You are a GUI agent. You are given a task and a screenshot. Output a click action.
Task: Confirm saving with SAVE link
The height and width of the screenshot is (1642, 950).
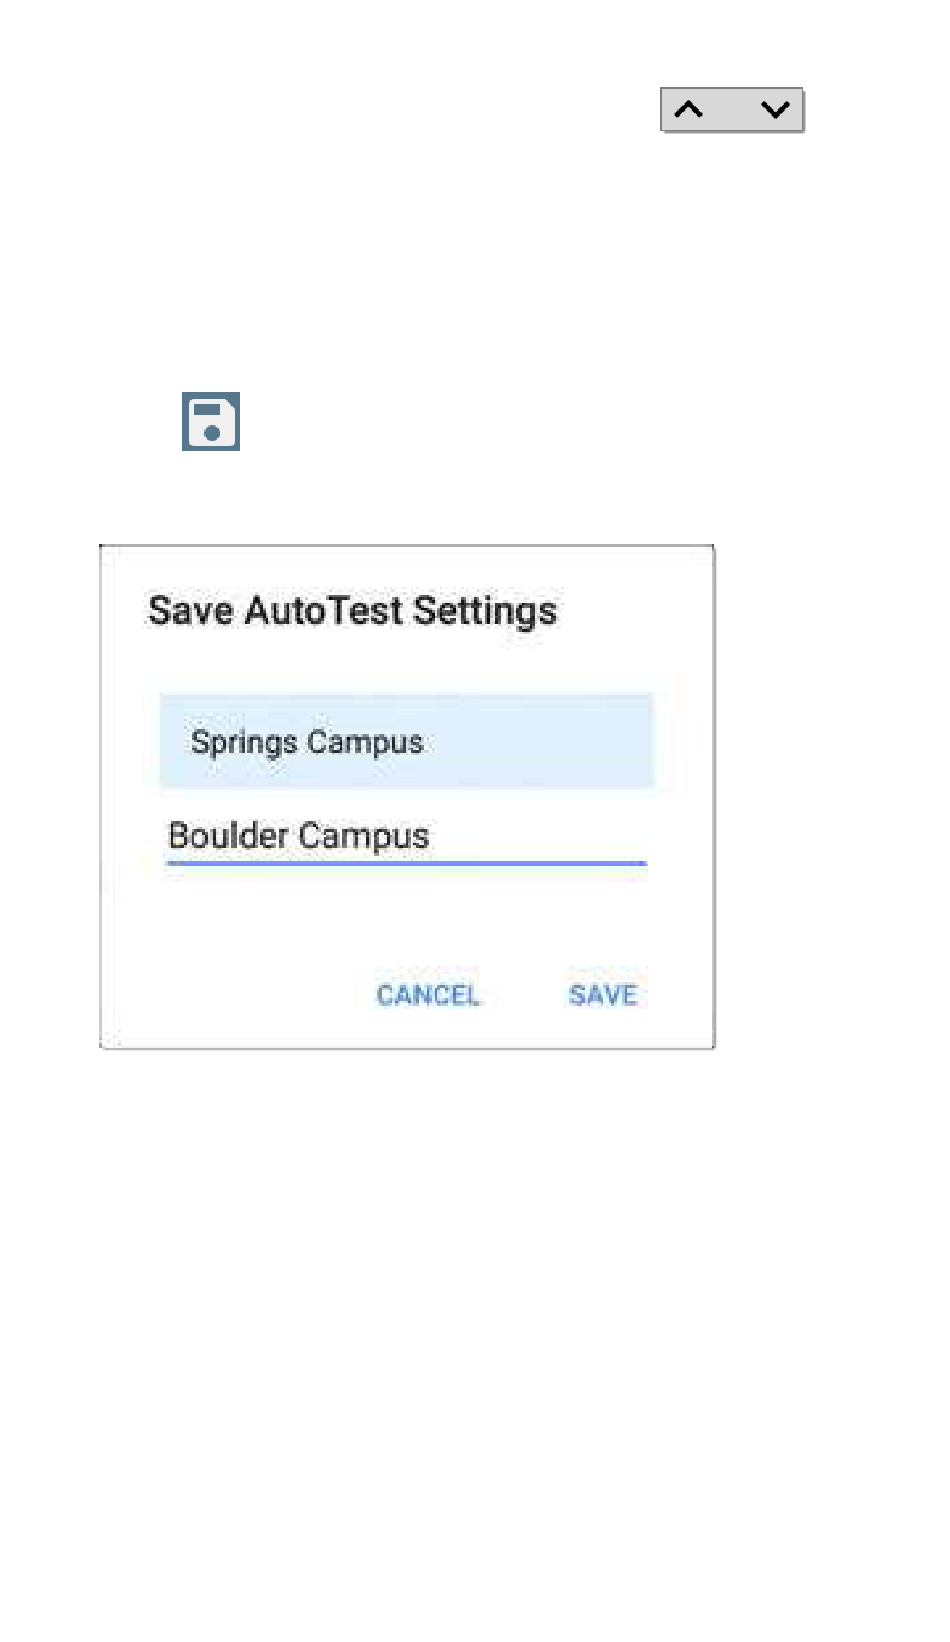click(x=602, y=995)
